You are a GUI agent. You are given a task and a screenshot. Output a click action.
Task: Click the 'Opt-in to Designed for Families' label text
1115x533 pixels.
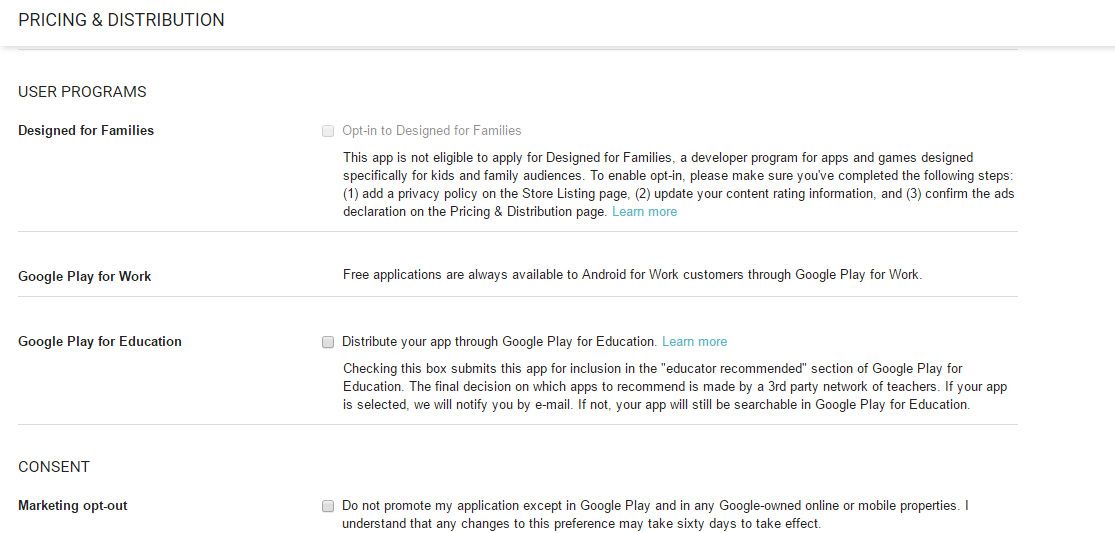[x=431, y=131]
